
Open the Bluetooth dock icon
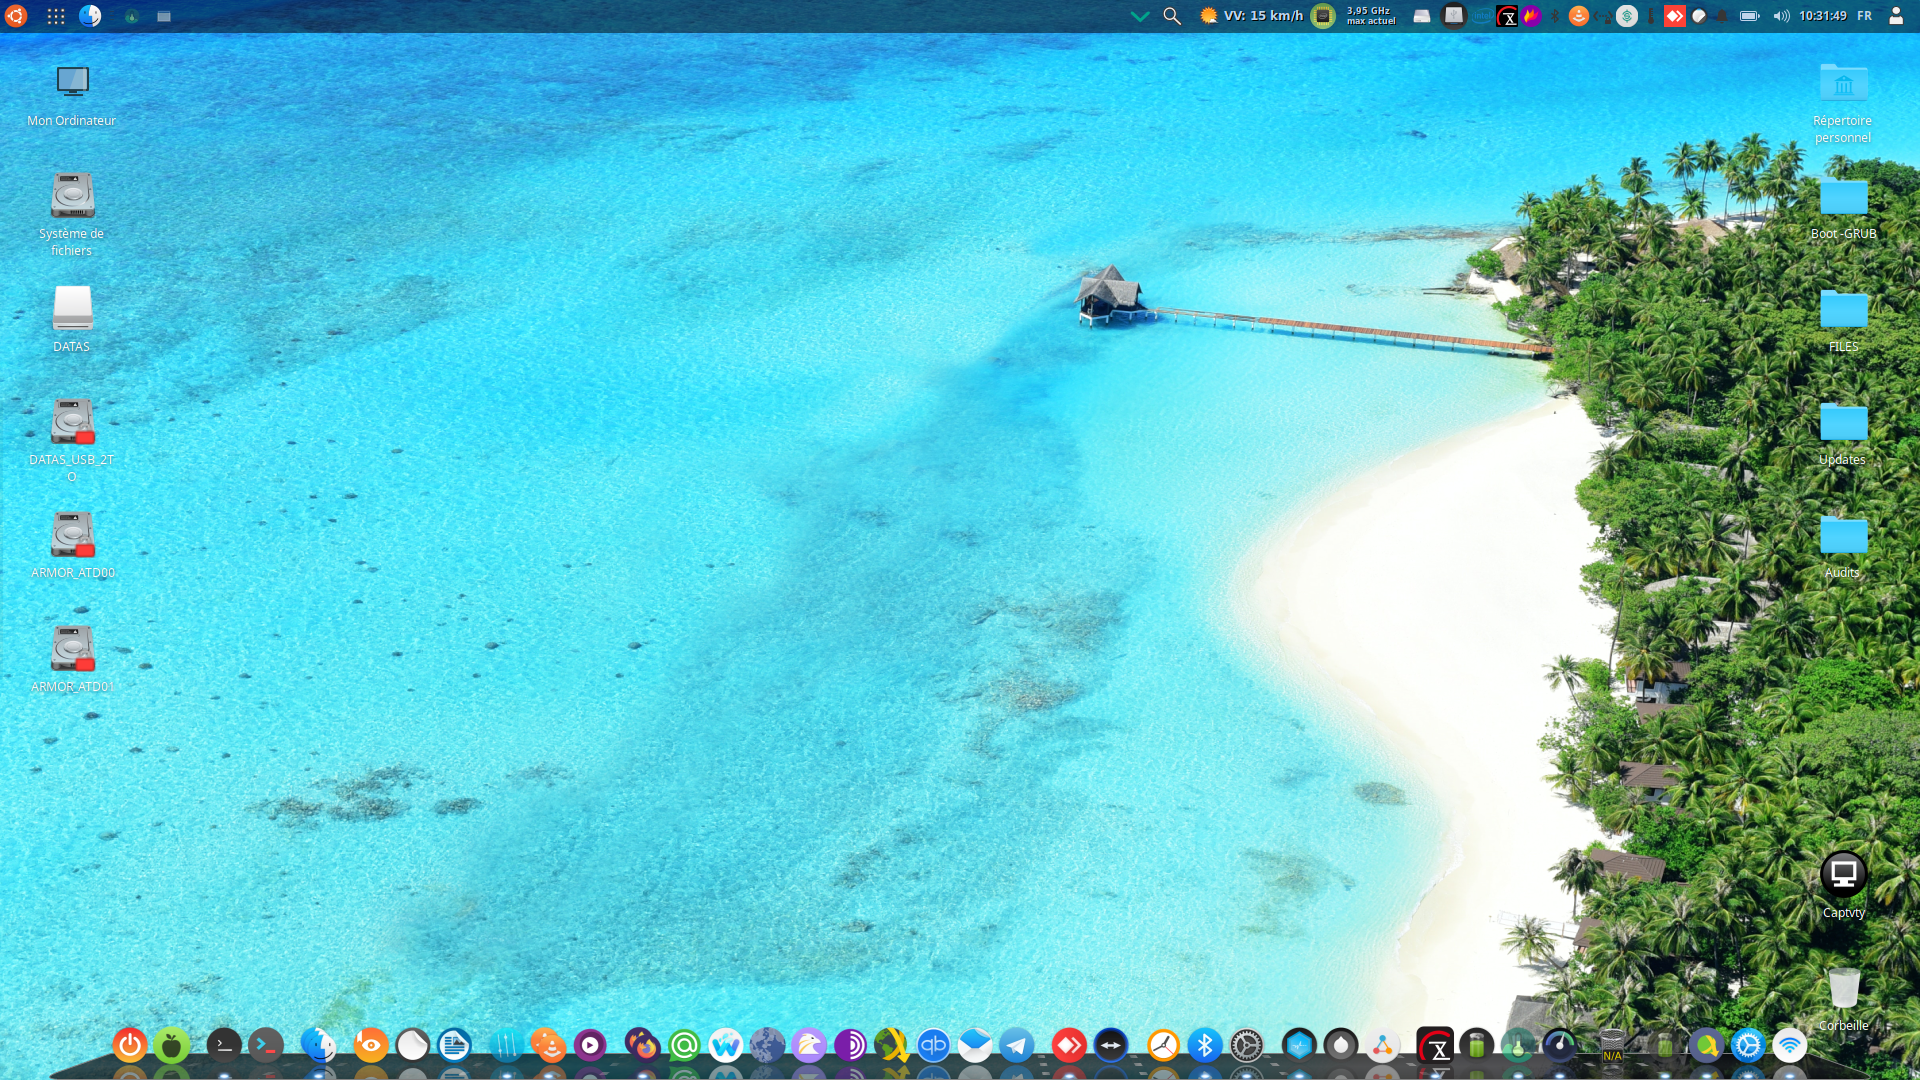pos(1205,1046)
